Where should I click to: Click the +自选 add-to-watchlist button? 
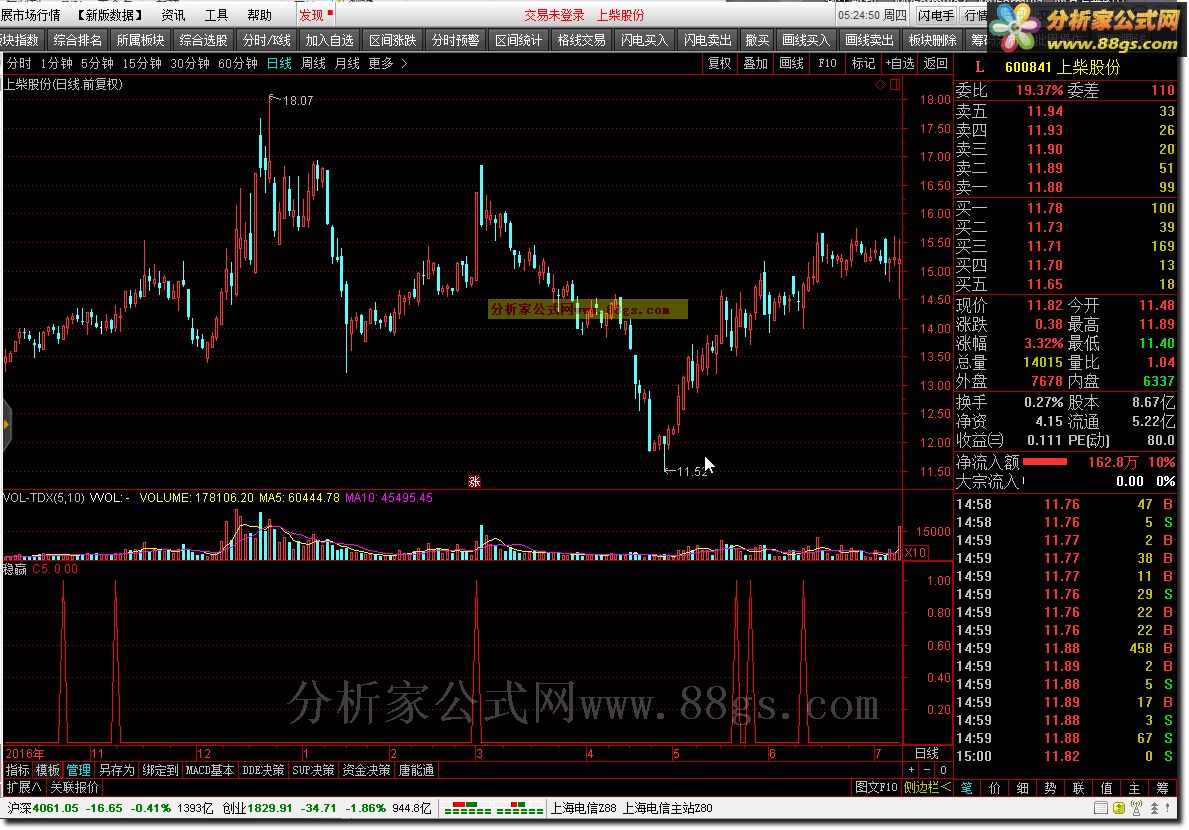click(x=899, y=64)
